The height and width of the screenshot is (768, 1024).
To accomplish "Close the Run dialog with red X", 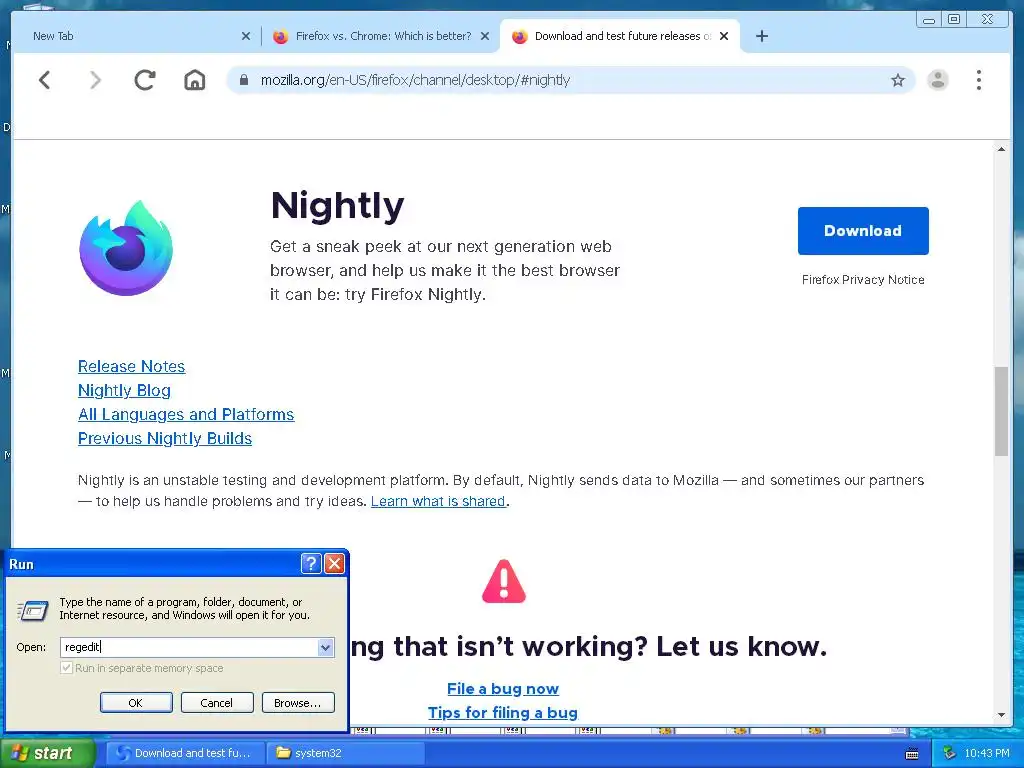I will click(334, 563).
